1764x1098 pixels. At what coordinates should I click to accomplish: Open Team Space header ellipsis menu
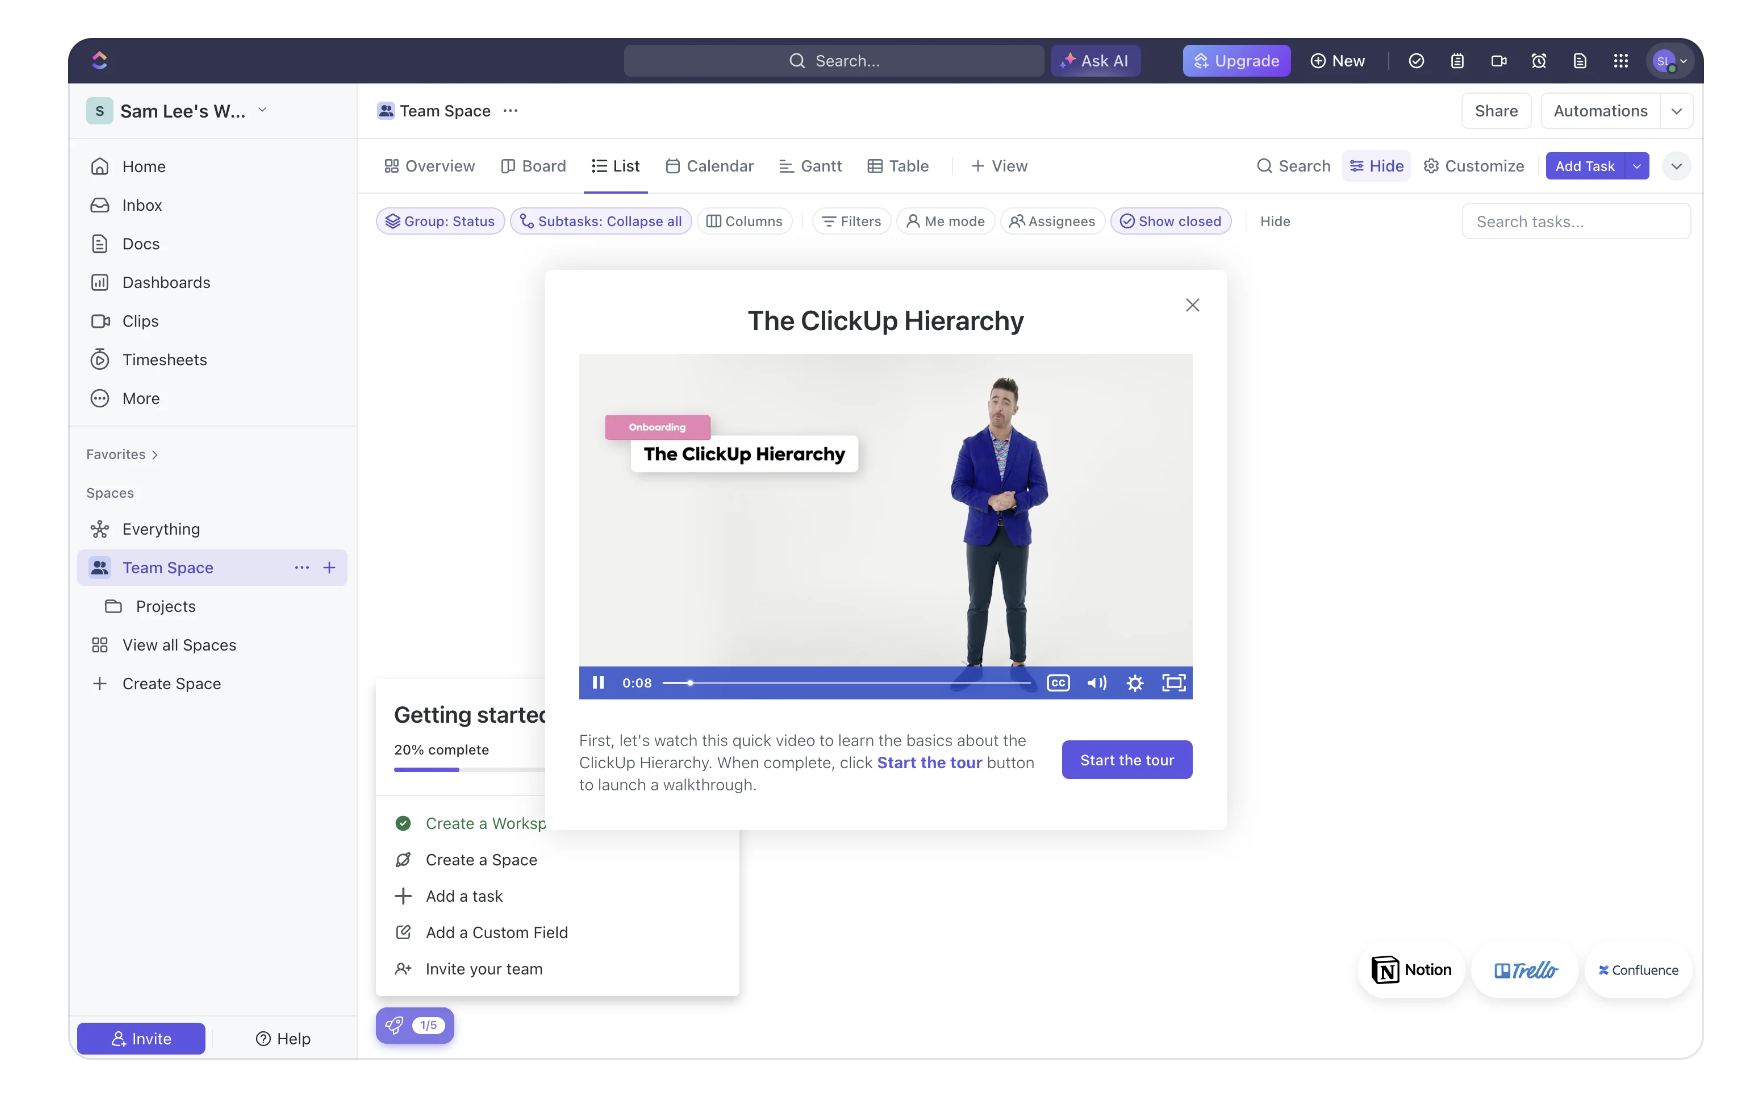pos(511,111)
